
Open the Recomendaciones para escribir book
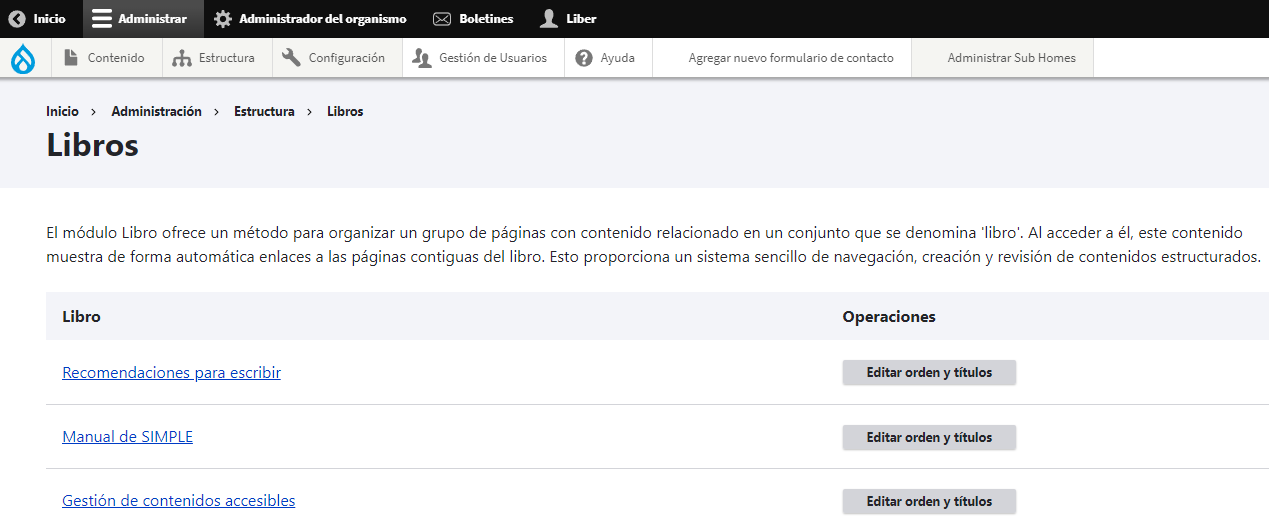[x=171, y=373]
